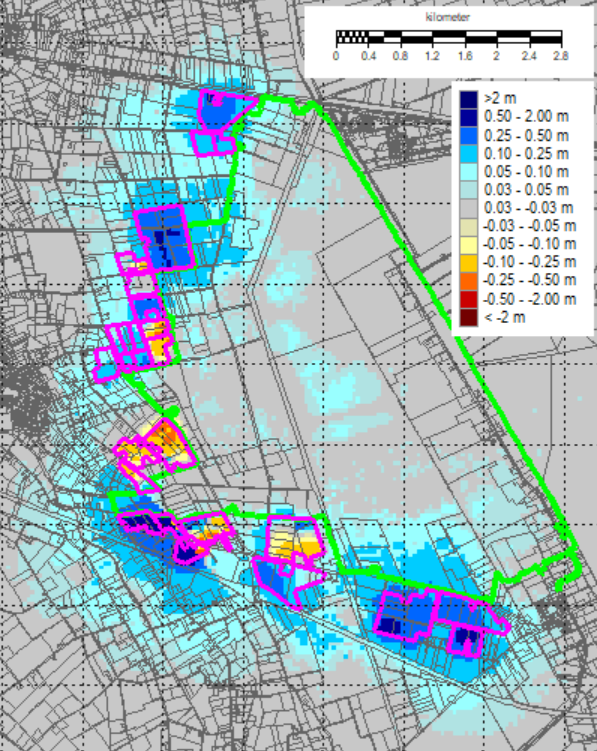Choose the -0.10 - -0.25 m orange-yellow swatch
Screen dimensions: 597x751
469,263
